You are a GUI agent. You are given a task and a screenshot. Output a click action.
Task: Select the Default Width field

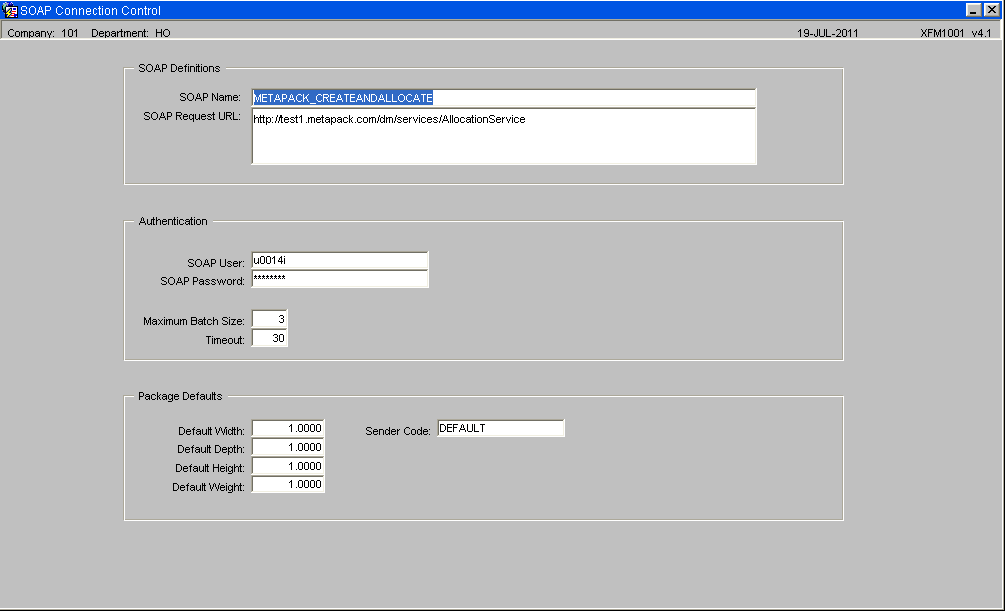(288, 428)
